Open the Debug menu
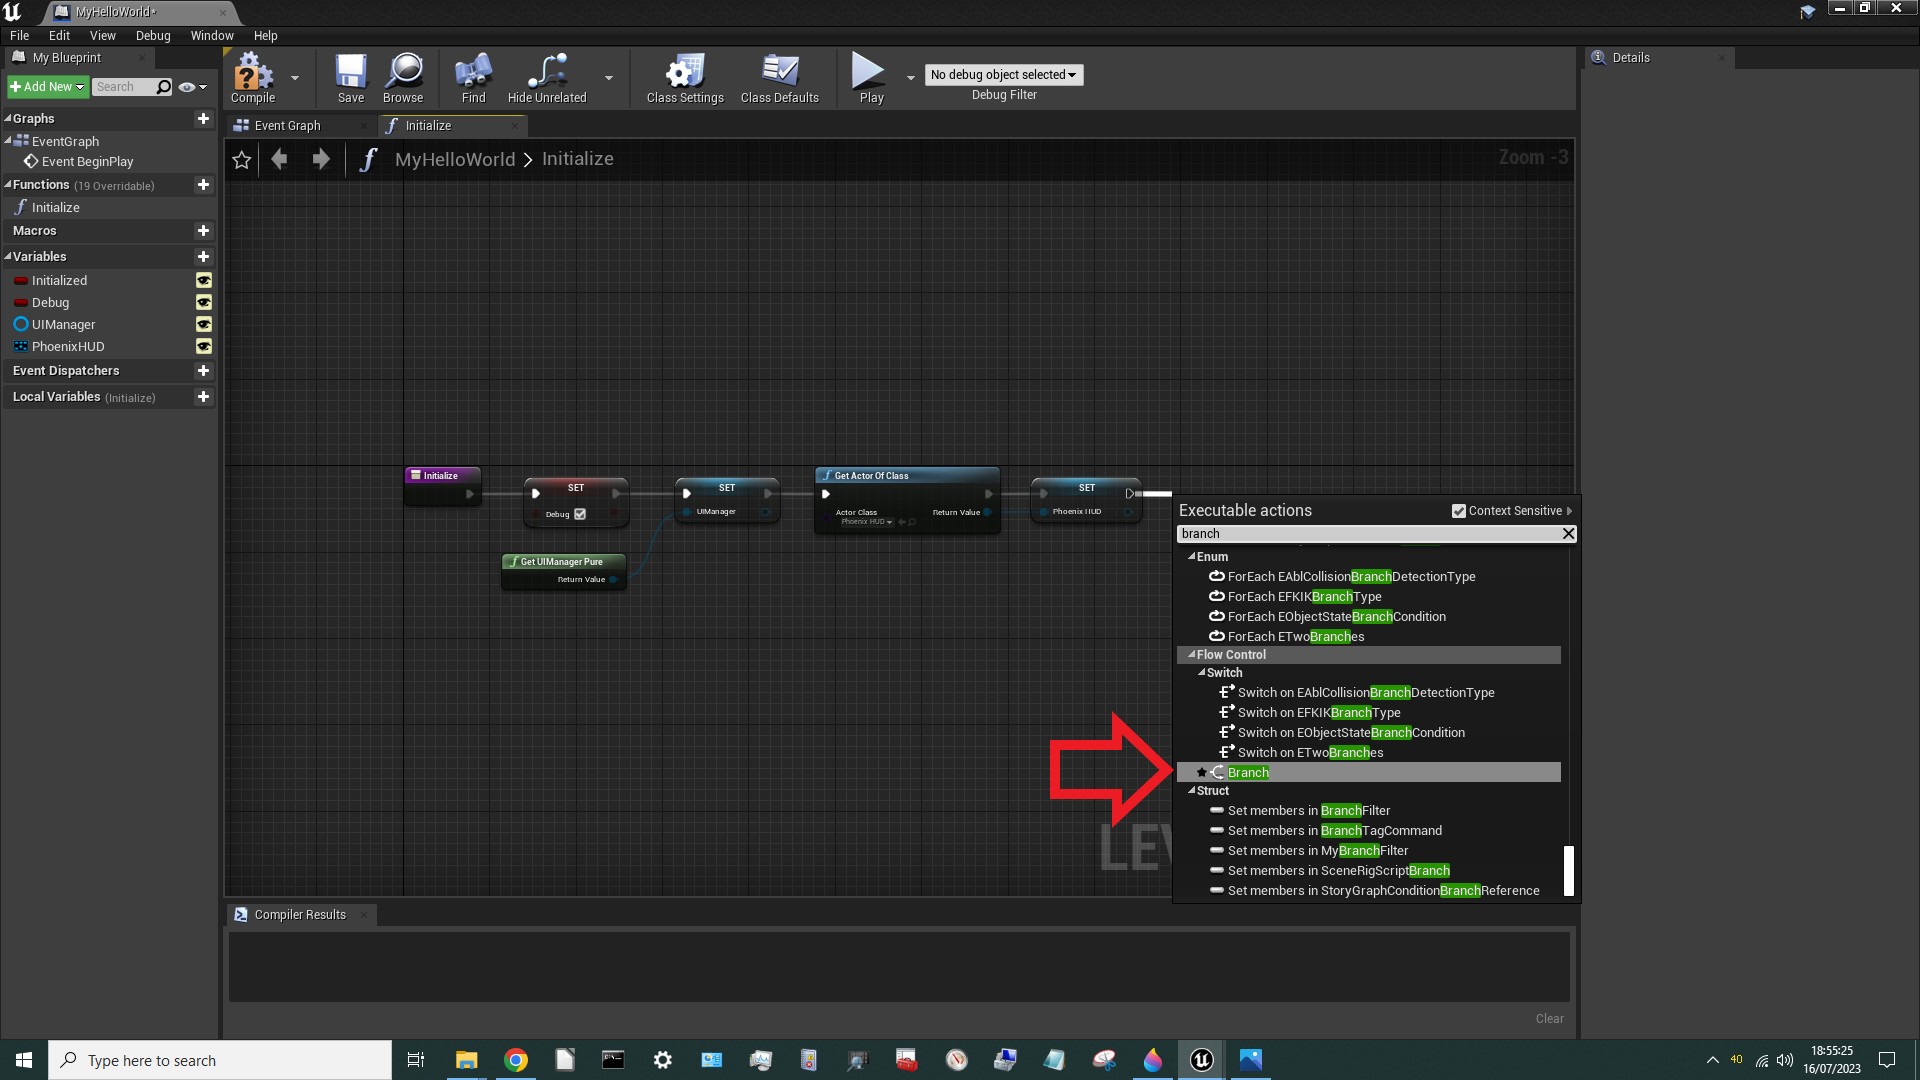Screen dimensions: 1920x1080 [153, 36]
